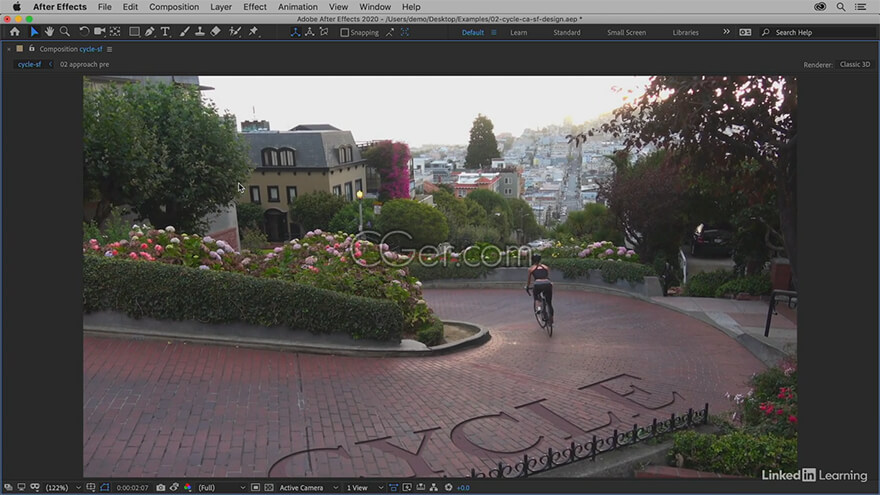Screen dimensions: 880x495
Task: Toggle snap to collapsed compositions icon
Action: click(x=405, y=33)
